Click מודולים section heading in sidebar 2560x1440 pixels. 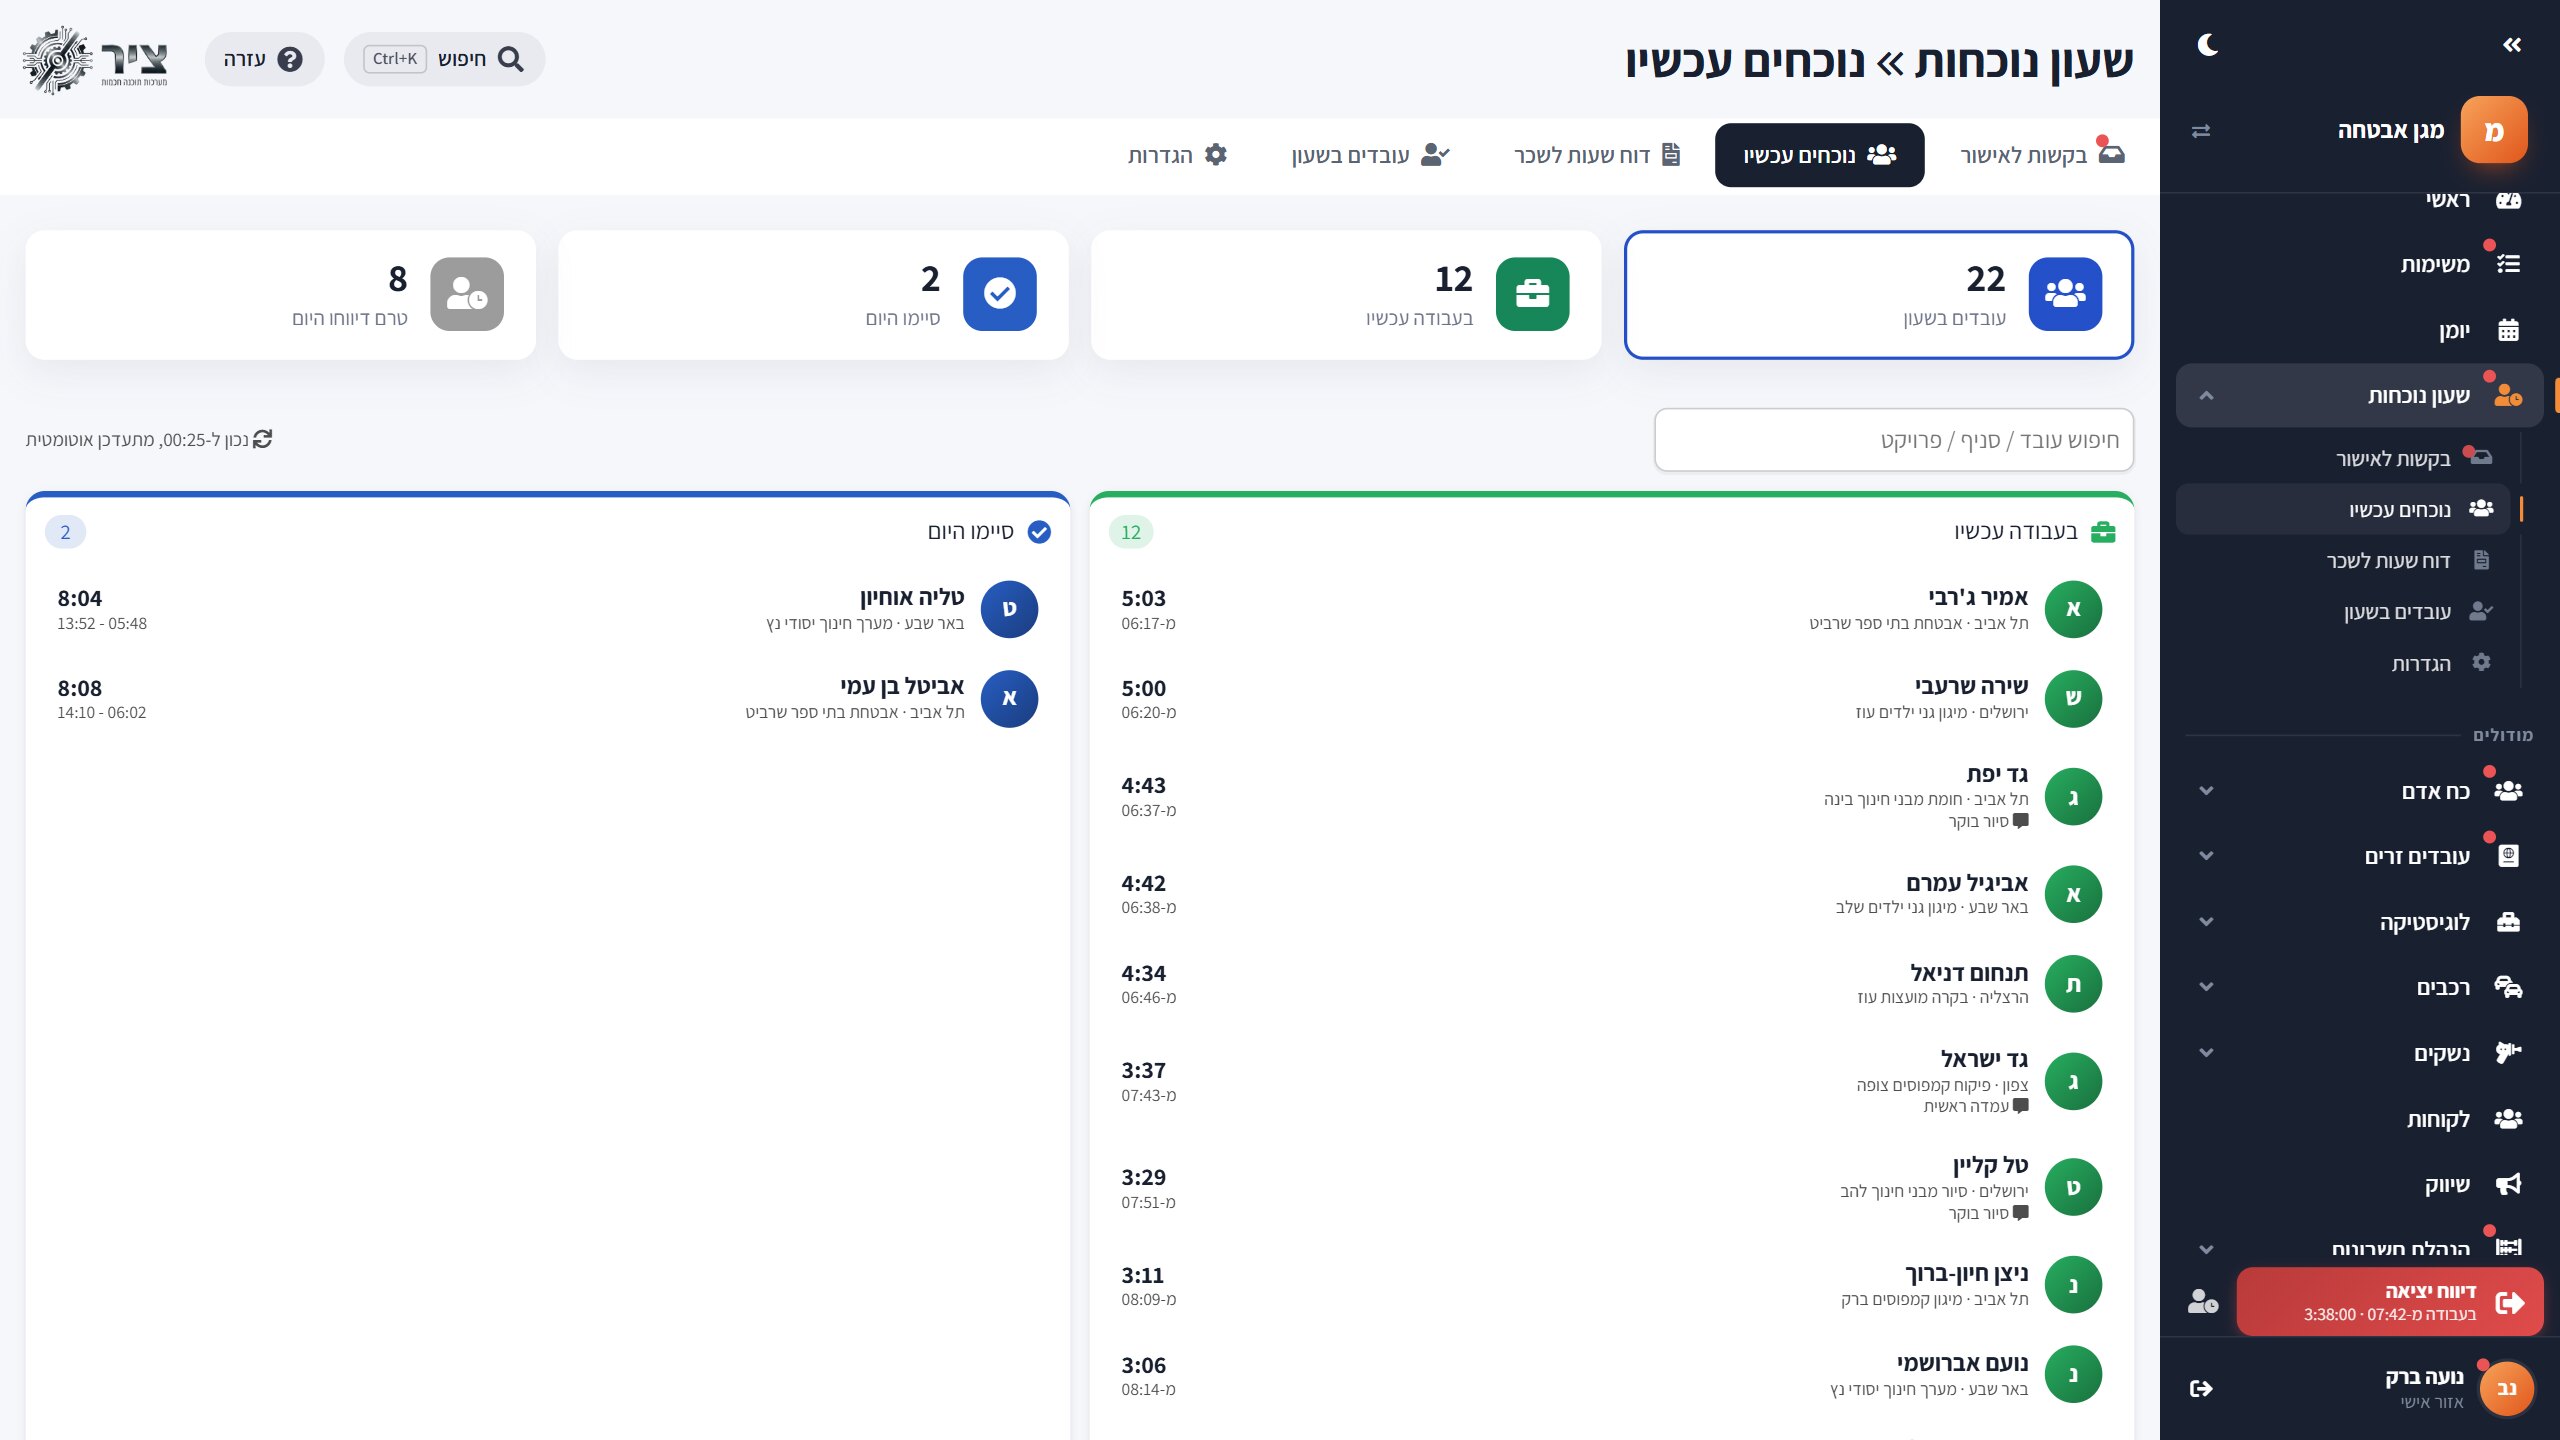coord(2503,735)
